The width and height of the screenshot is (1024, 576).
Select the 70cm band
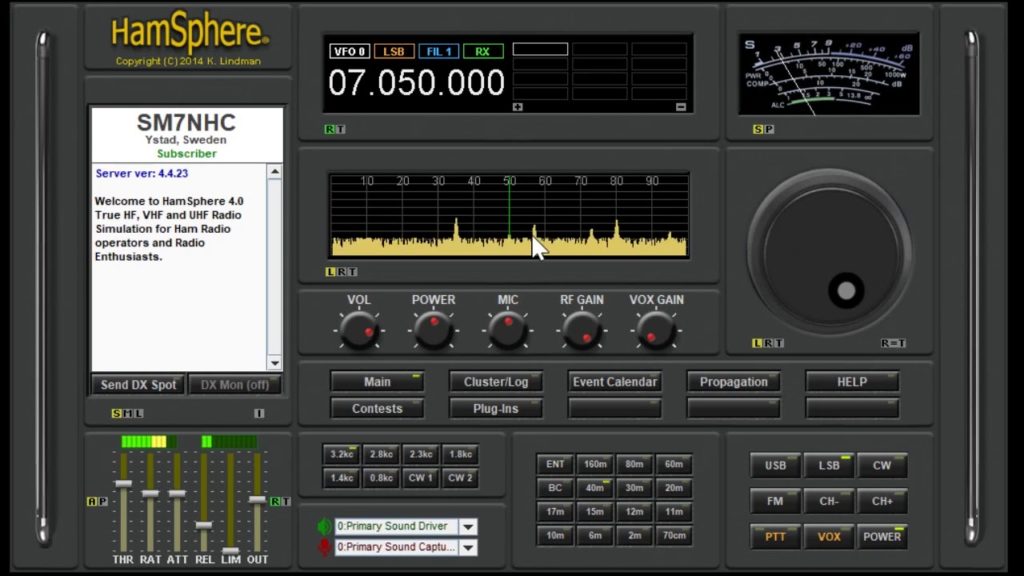pyautogui.click(x=674, y=536)
